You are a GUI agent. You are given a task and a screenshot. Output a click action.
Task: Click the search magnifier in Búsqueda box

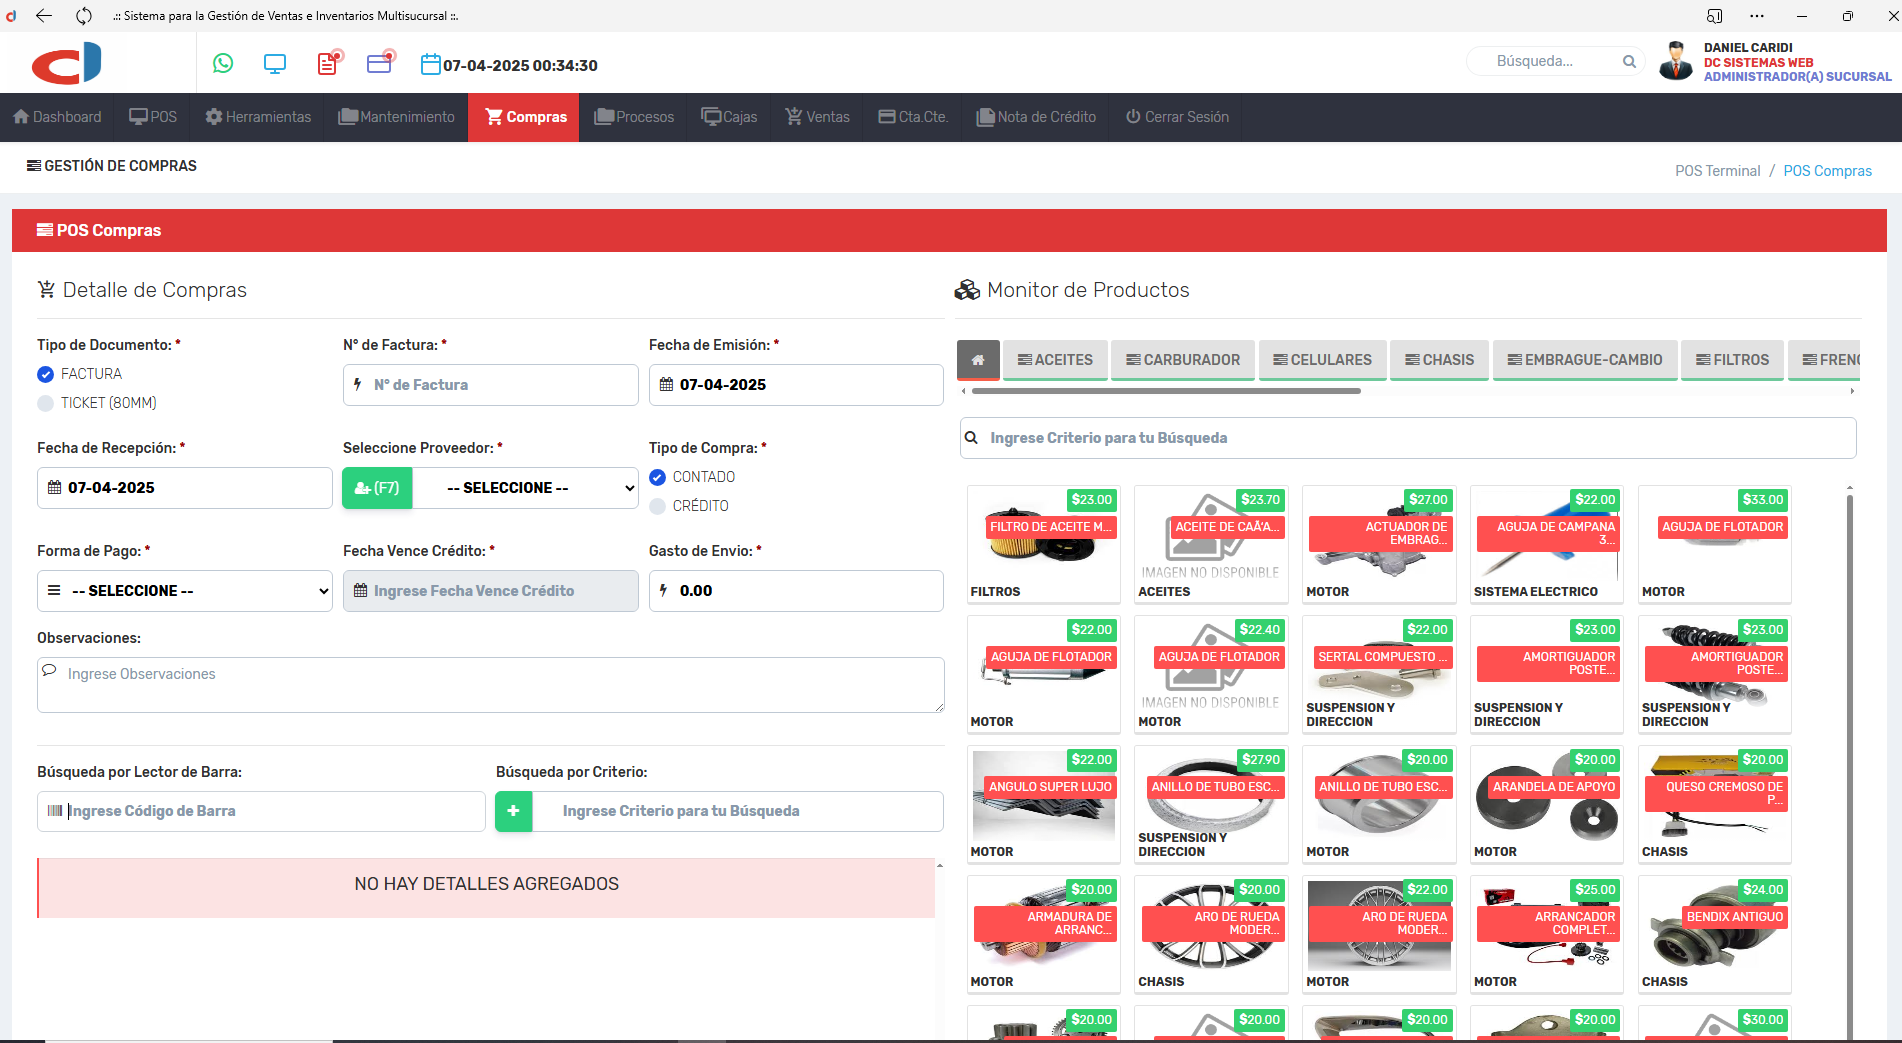(x=1629, y=62)
